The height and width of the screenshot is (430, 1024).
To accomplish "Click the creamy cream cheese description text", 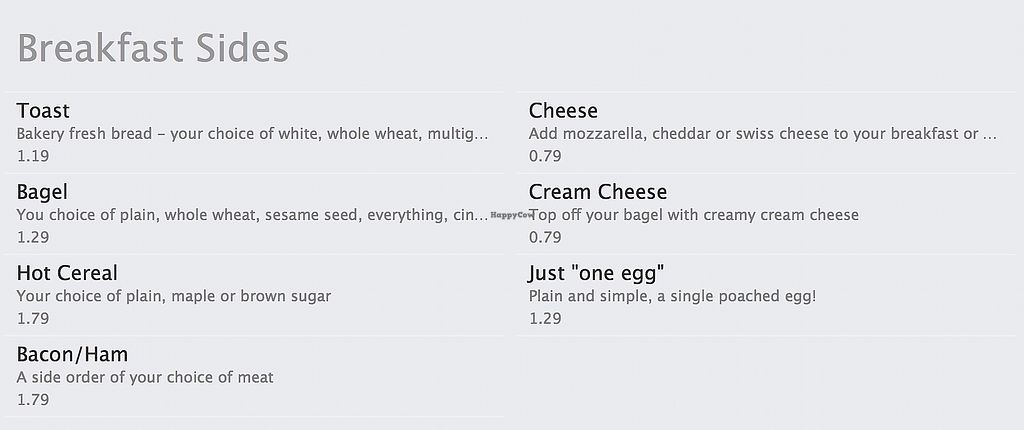I will click(694, 215).
